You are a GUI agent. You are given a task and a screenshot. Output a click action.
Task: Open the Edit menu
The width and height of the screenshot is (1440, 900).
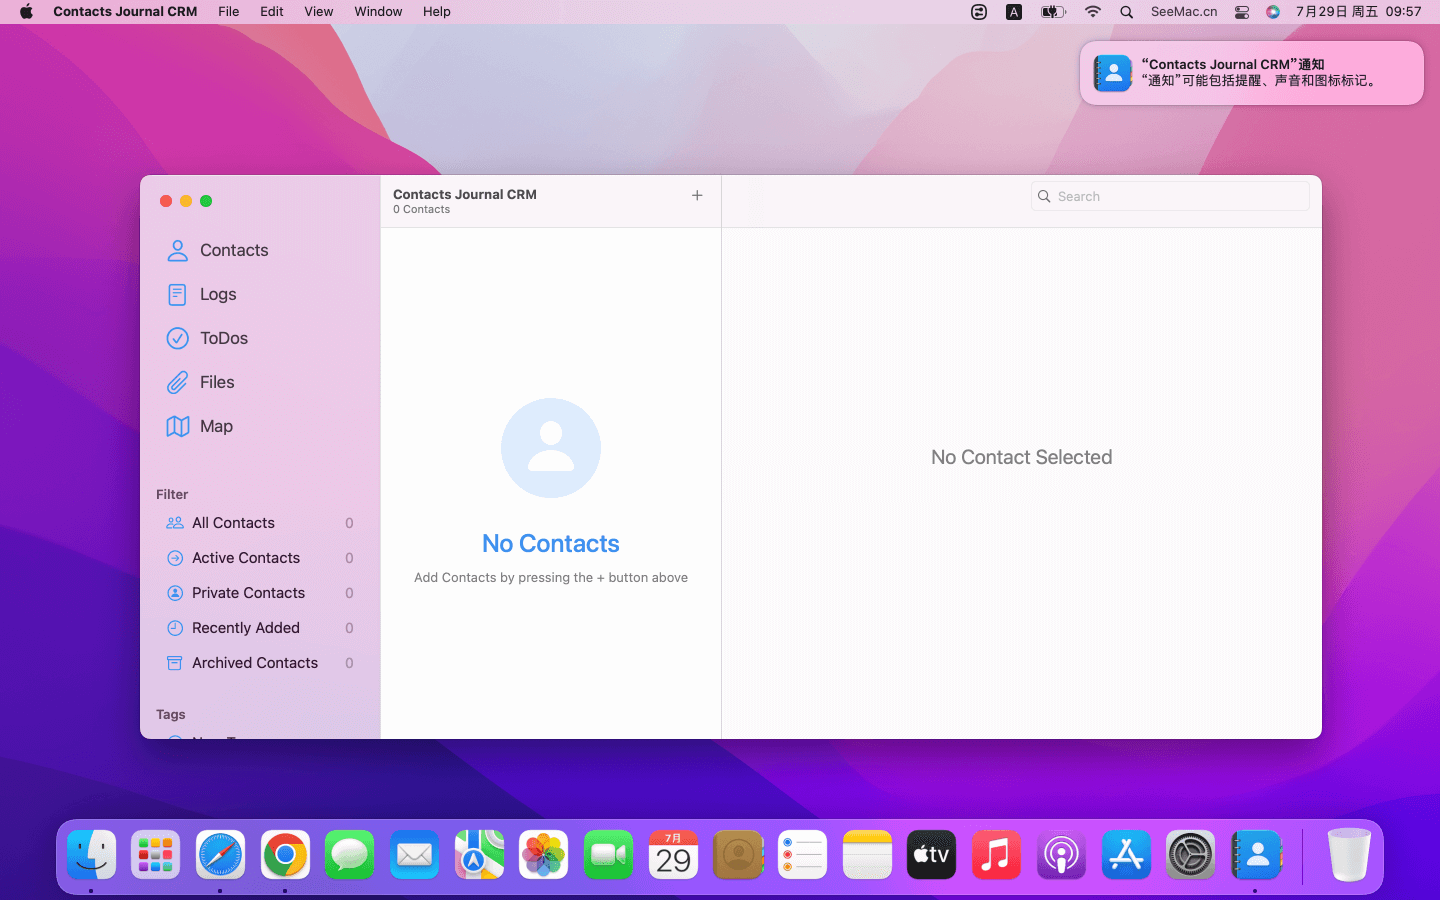coord(271,12)
